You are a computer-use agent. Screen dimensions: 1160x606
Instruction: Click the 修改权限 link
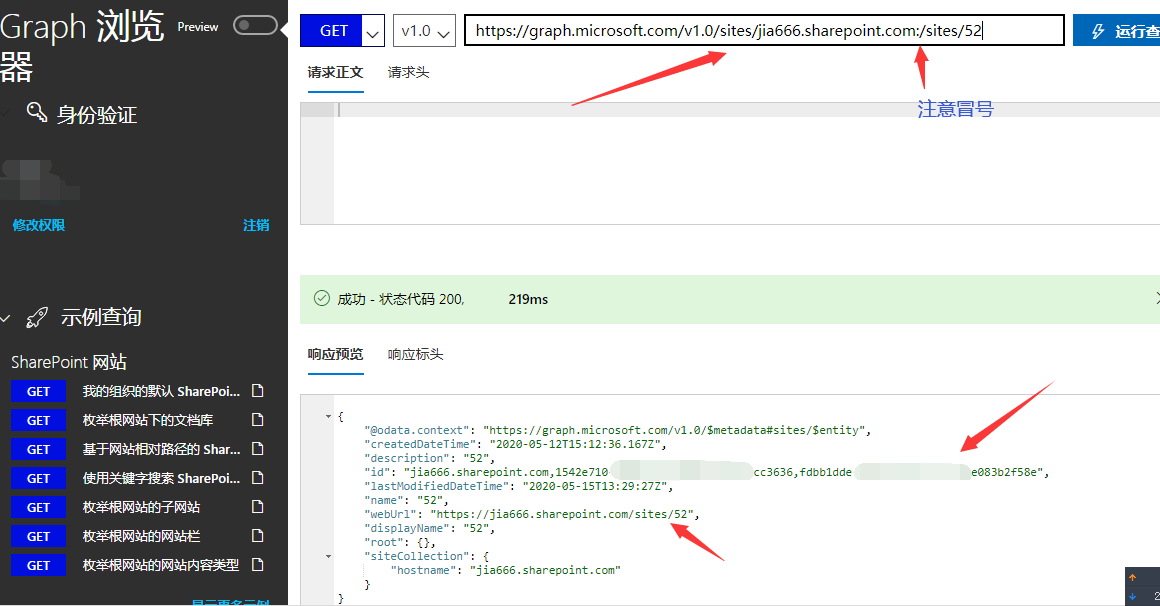coord(38,225)
